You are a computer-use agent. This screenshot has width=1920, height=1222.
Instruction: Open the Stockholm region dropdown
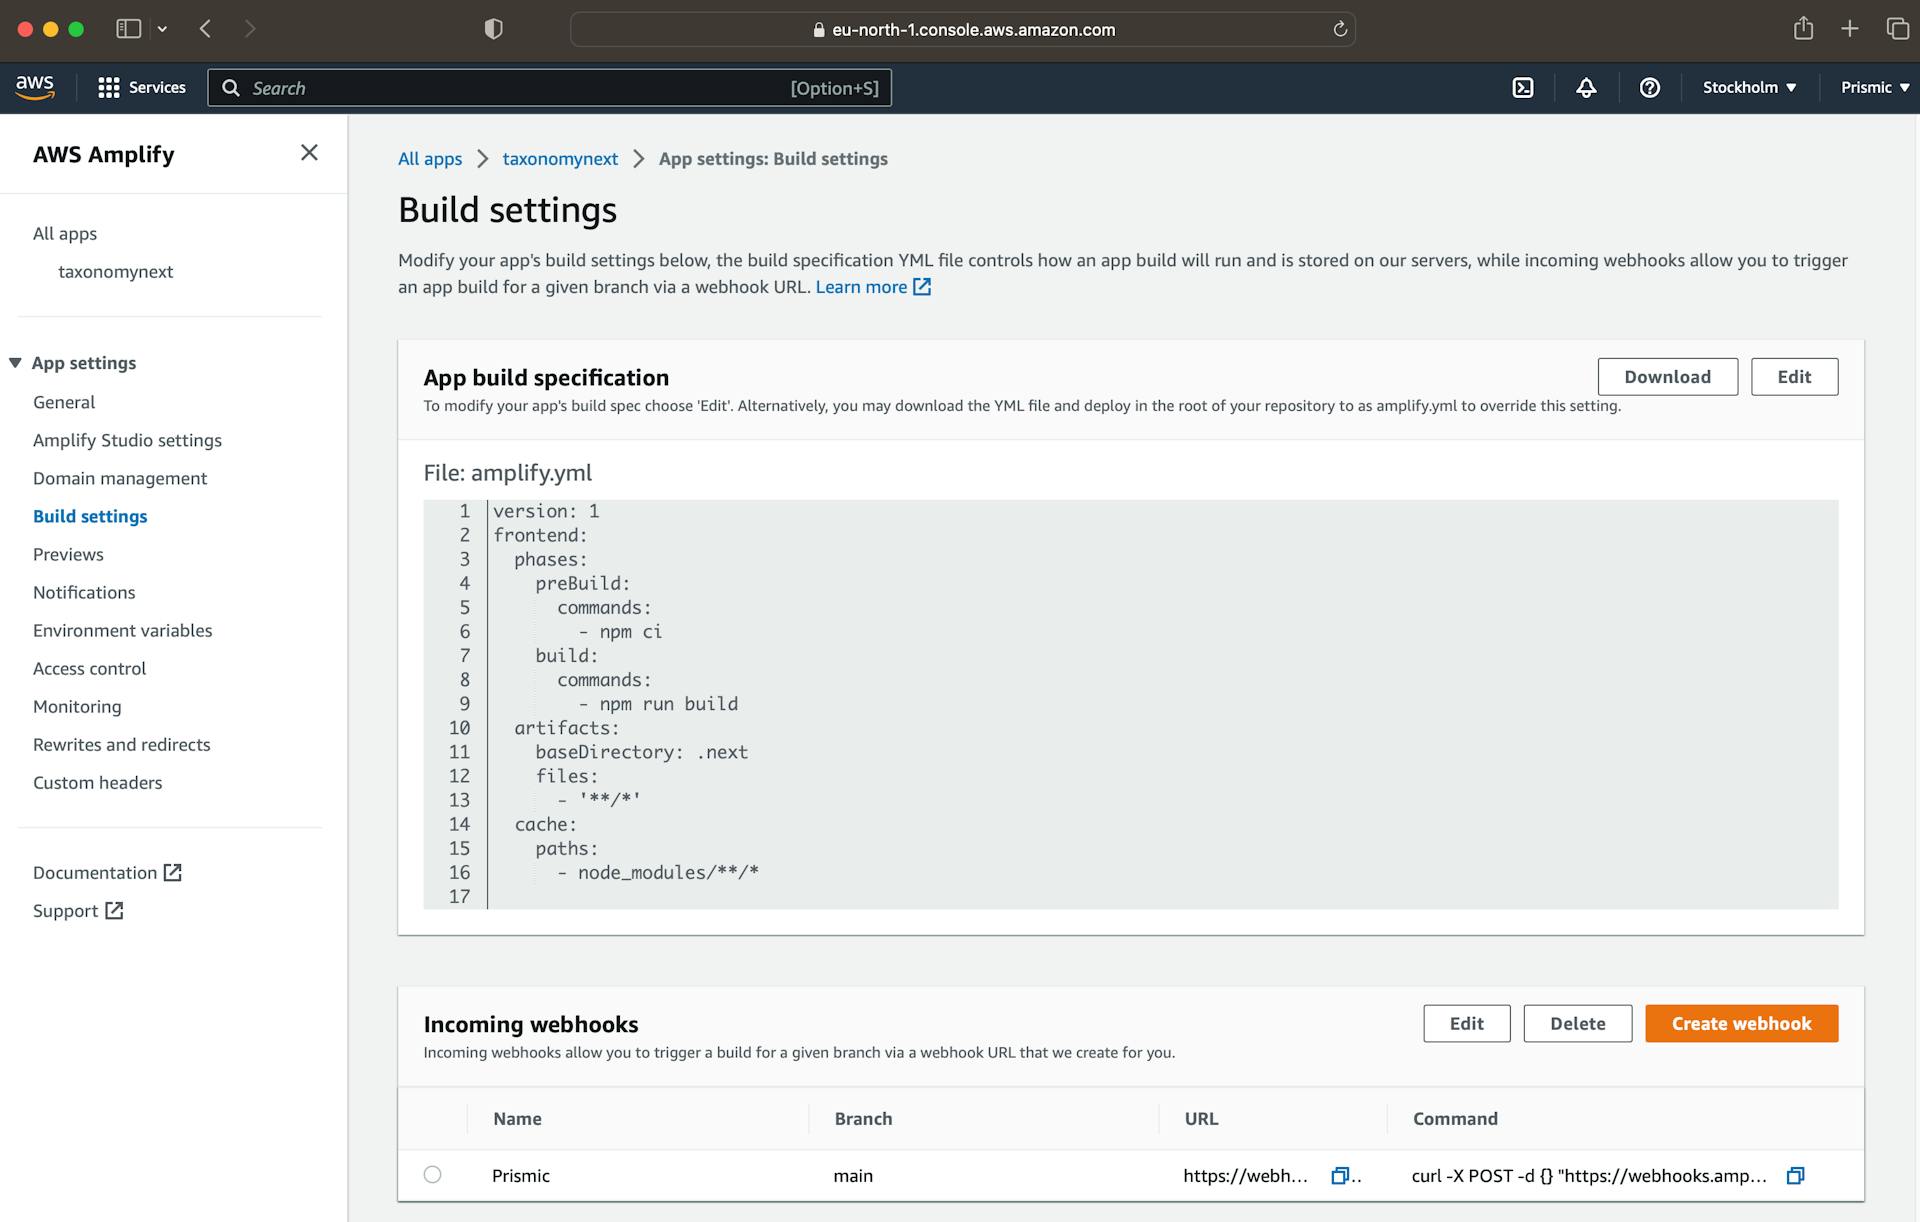[x=1749, y=88]
